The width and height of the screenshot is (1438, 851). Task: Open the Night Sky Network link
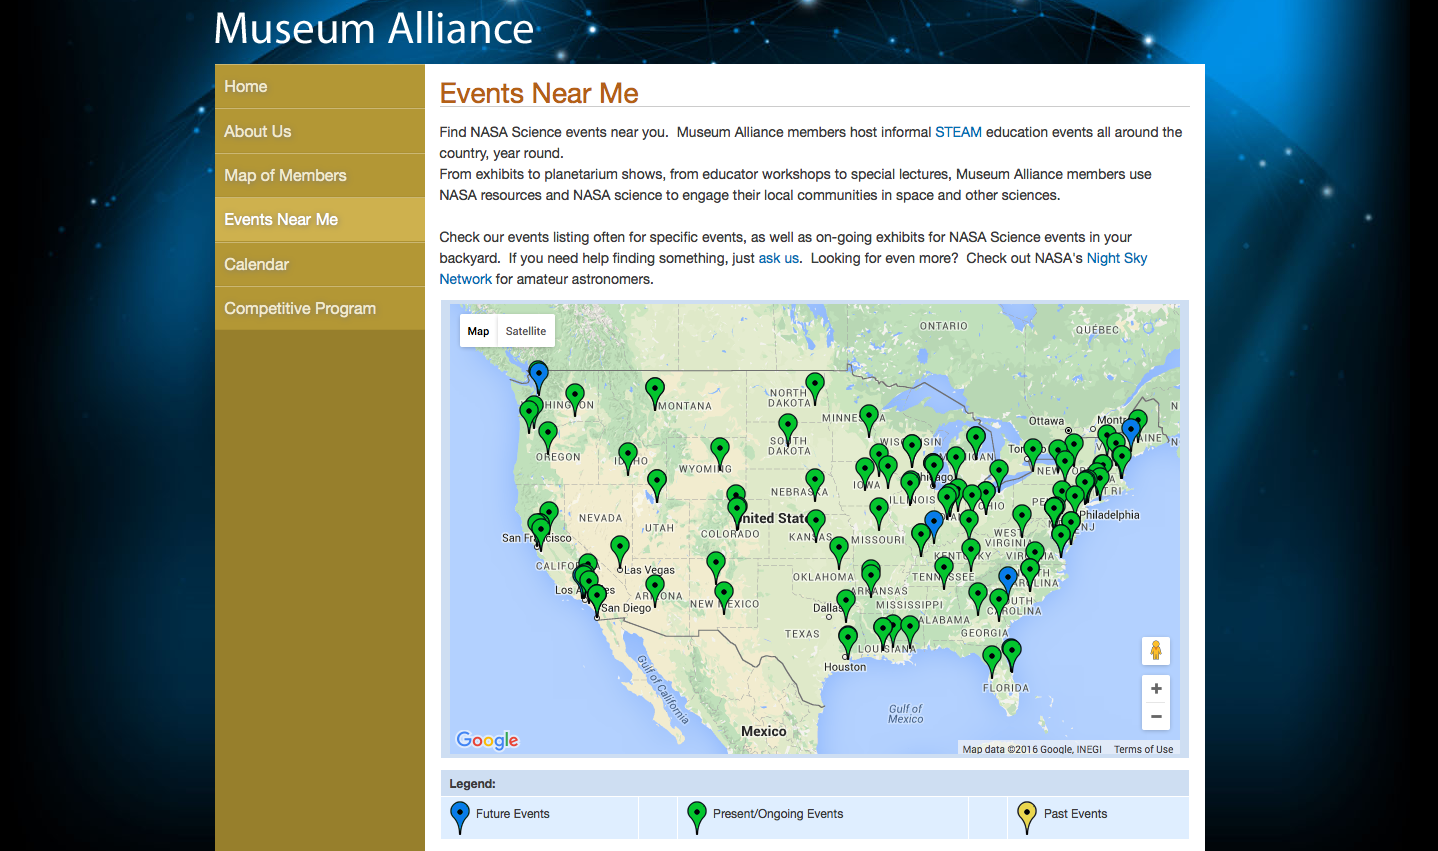(1117, 258)
